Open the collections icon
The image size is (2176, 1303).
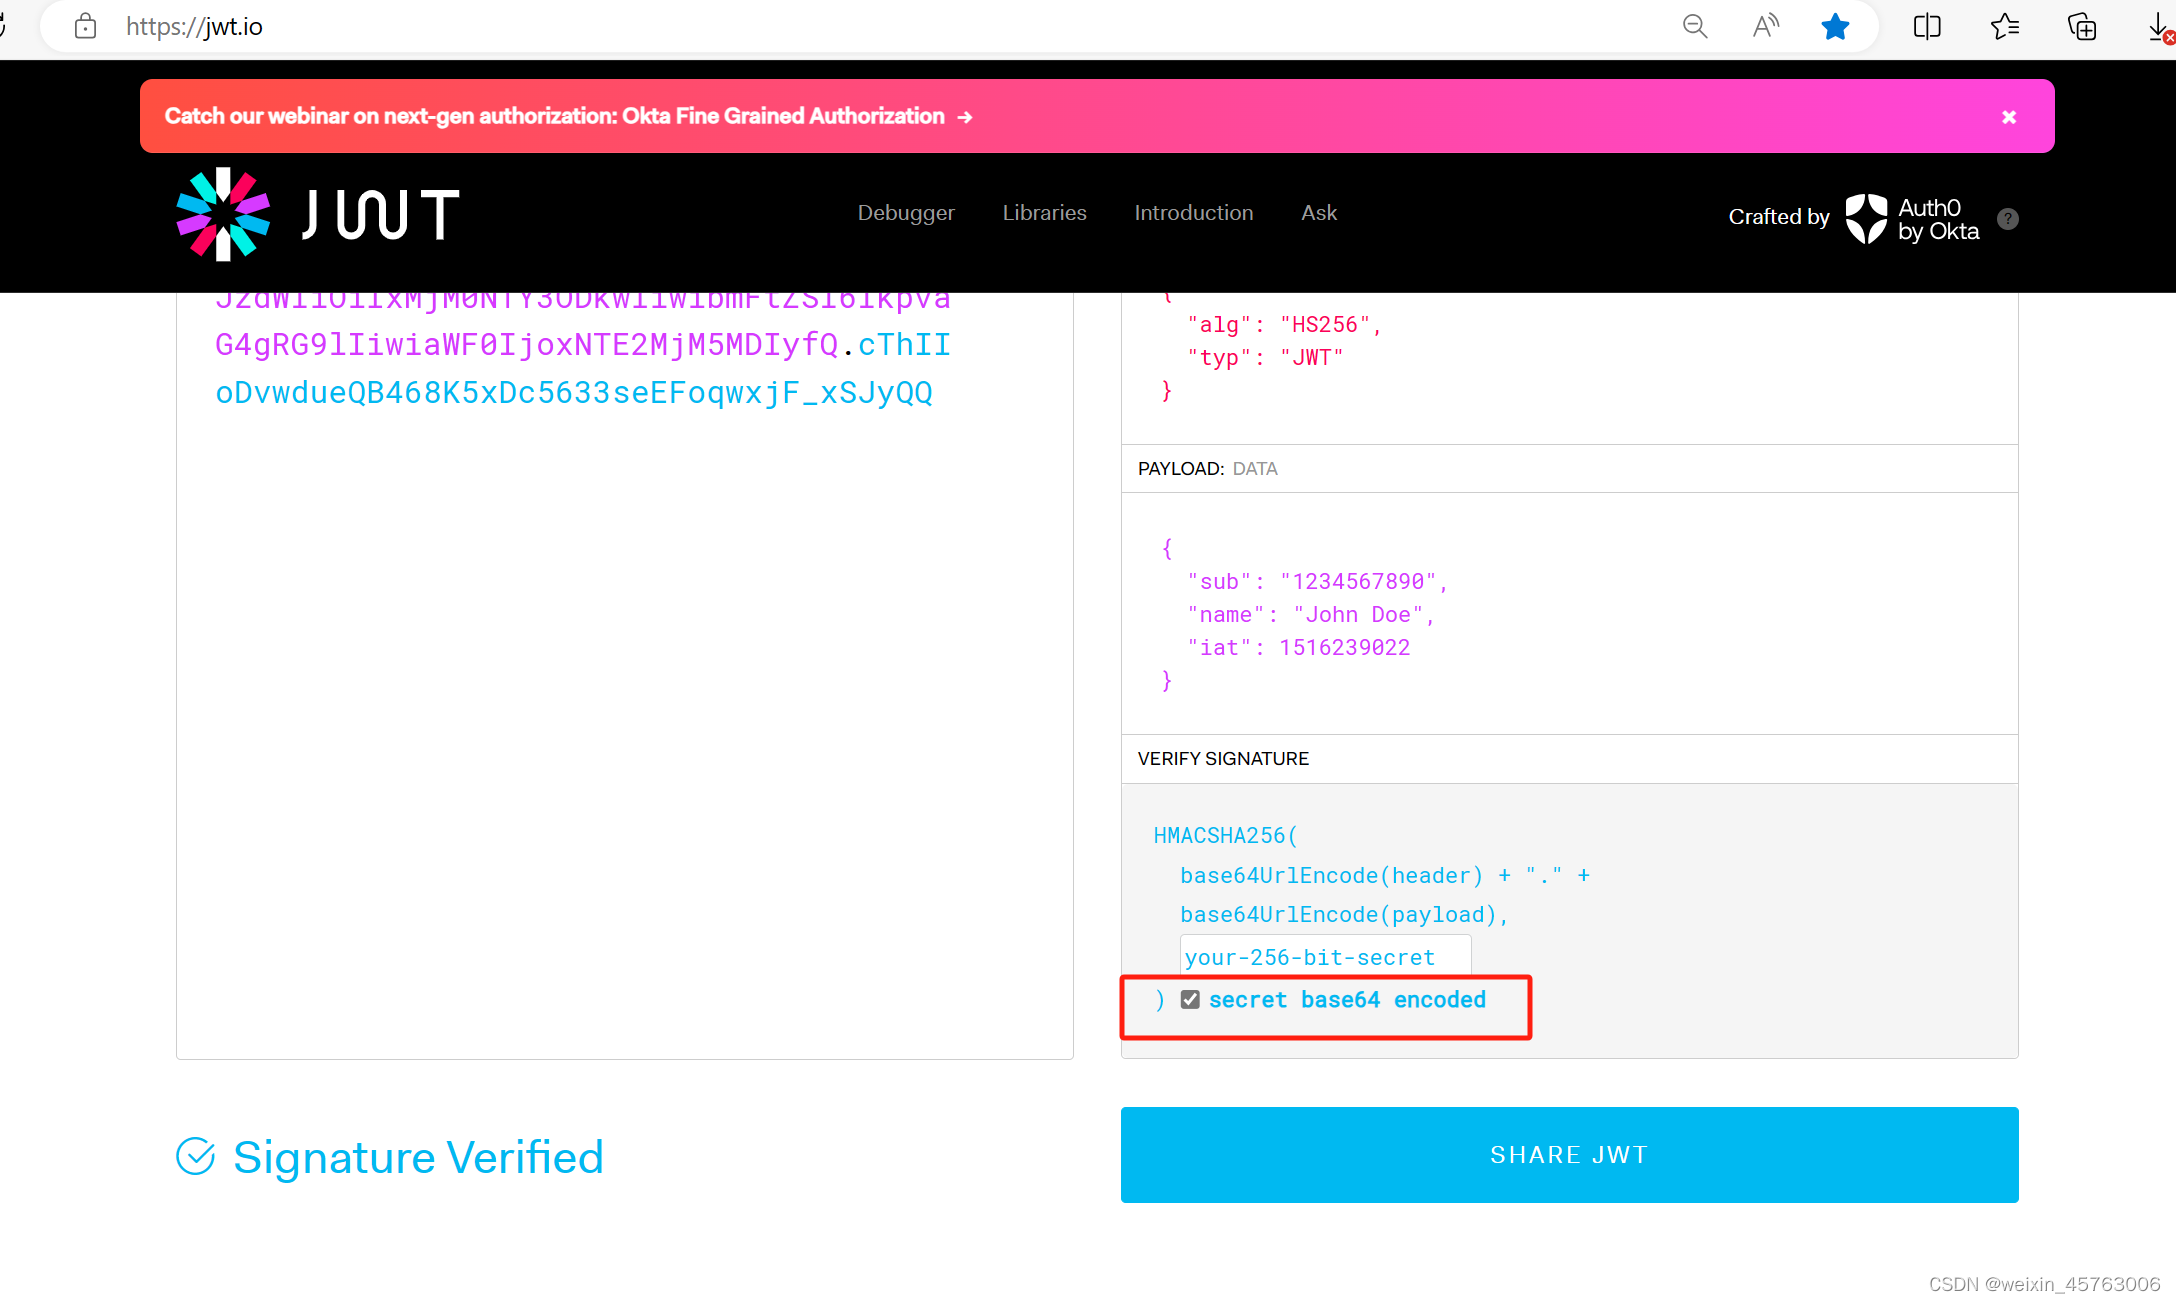coord(2082,27)
